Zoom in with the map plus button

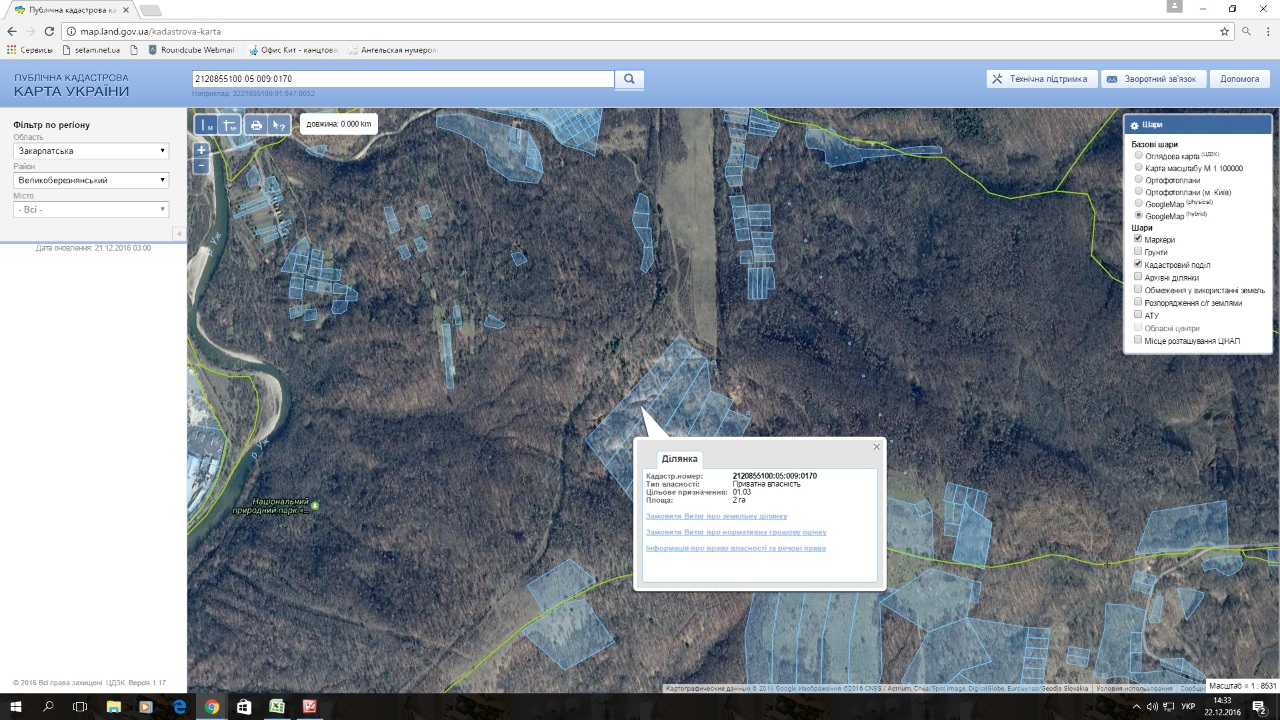point(201,150)
